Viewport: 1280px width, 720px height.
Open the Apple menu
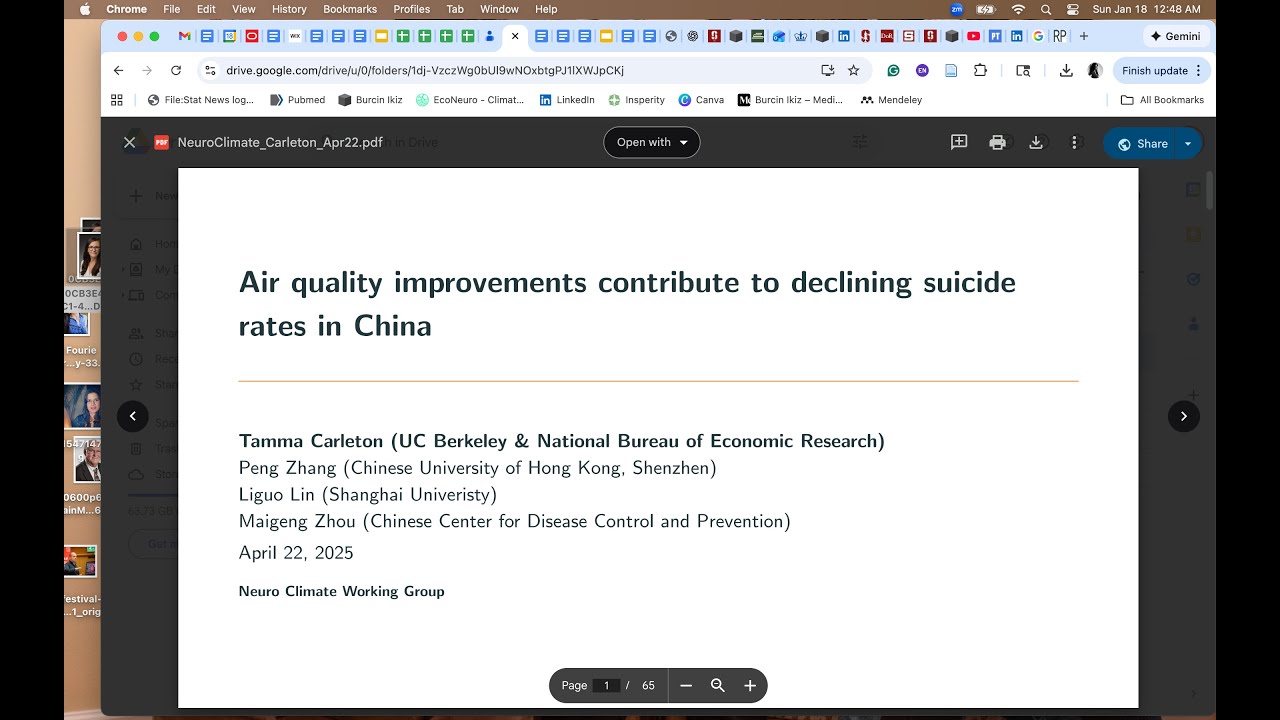(85, 9)
